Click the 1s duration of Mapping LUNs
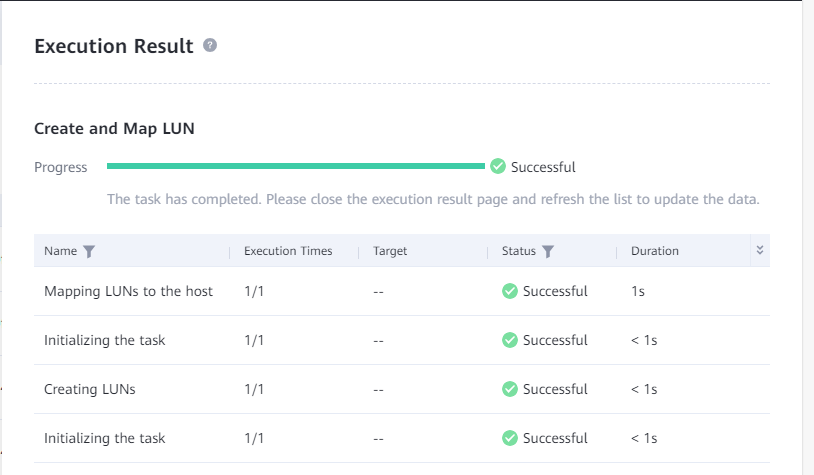Viewport: 814px width, 475px height. point(638,291)
